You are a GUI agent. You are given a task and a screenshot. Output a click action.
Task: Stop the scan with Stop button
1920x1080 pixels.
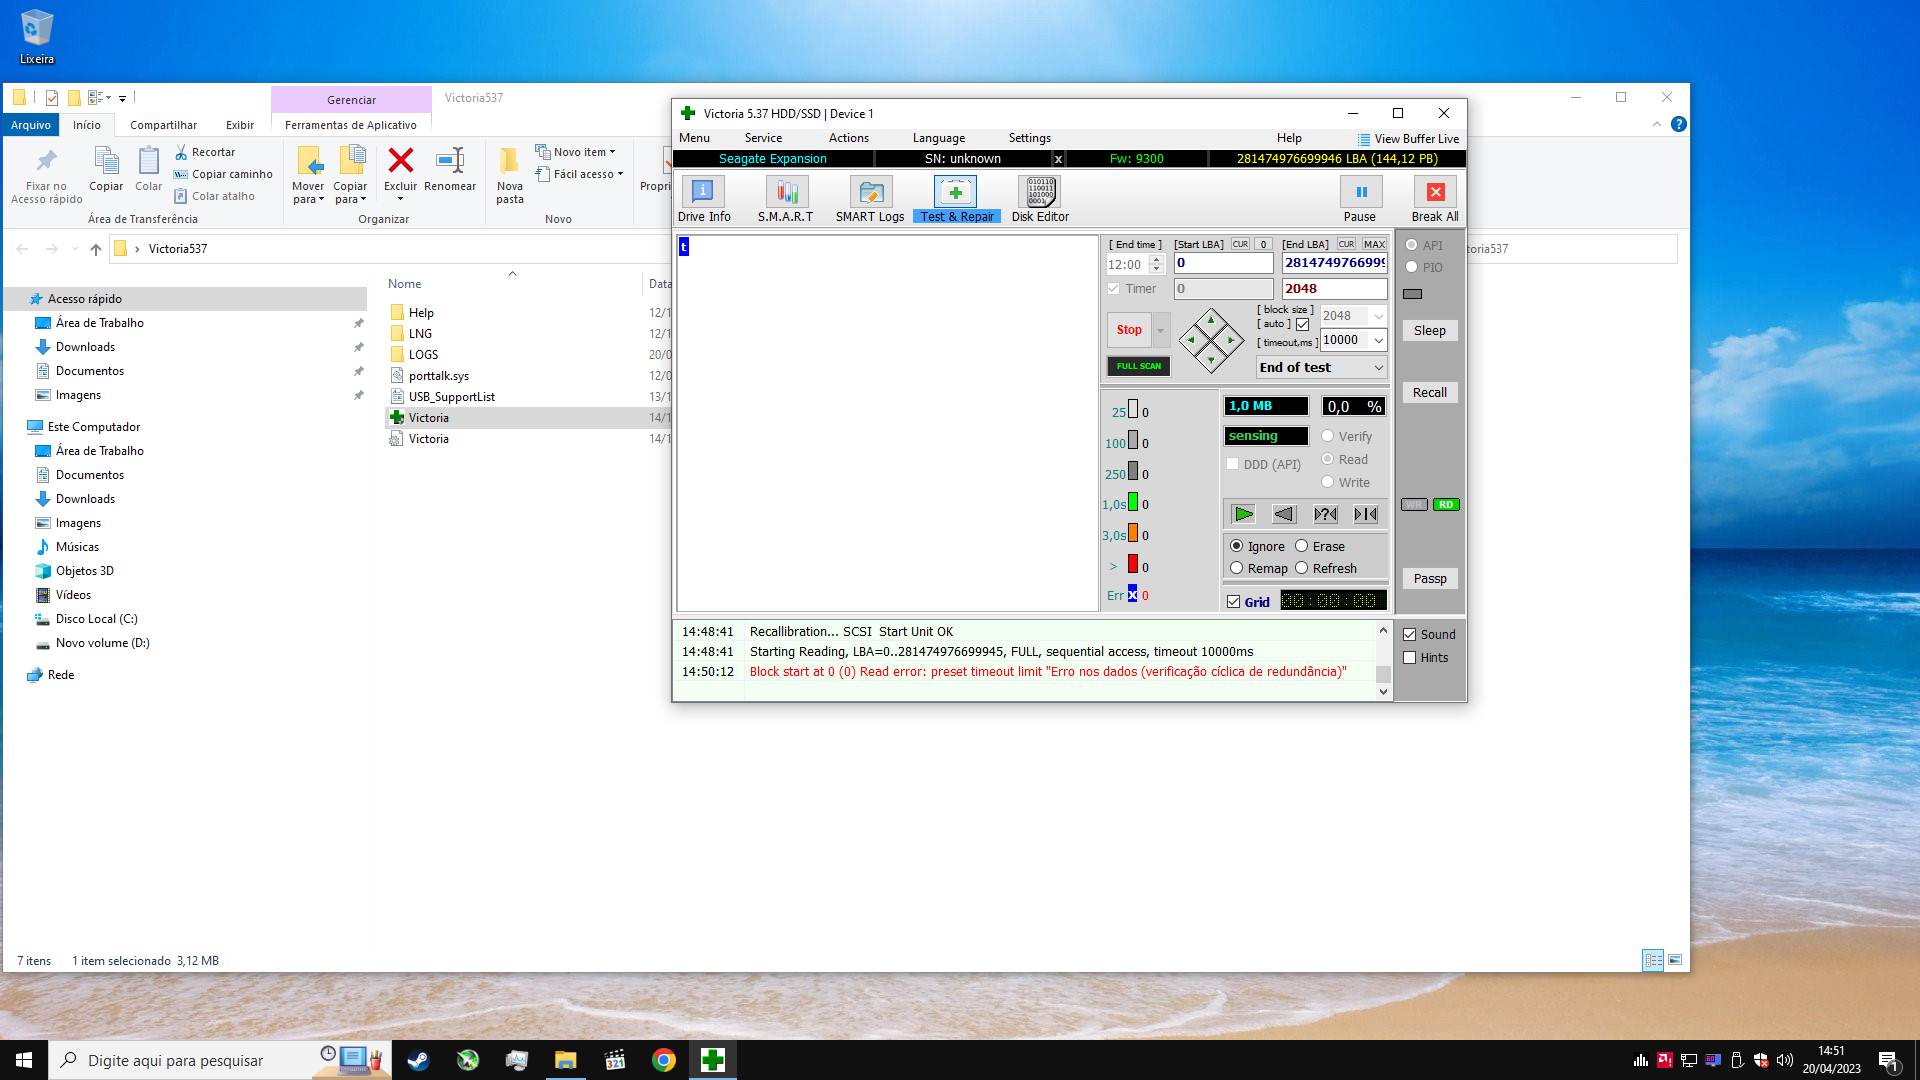tap(1129, 330)
